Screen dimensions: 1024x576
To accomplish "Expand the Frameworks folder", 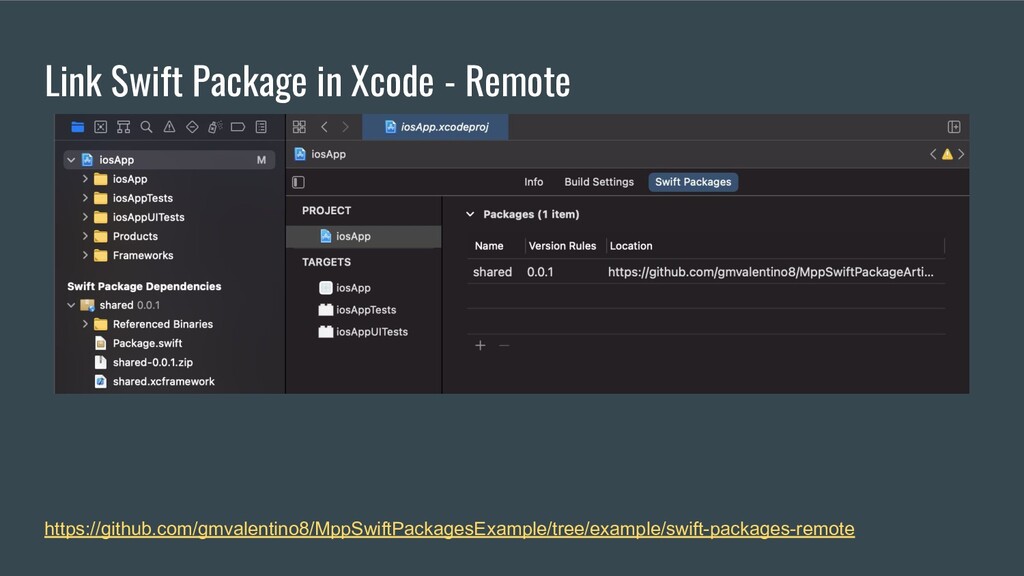I will 85,255.
